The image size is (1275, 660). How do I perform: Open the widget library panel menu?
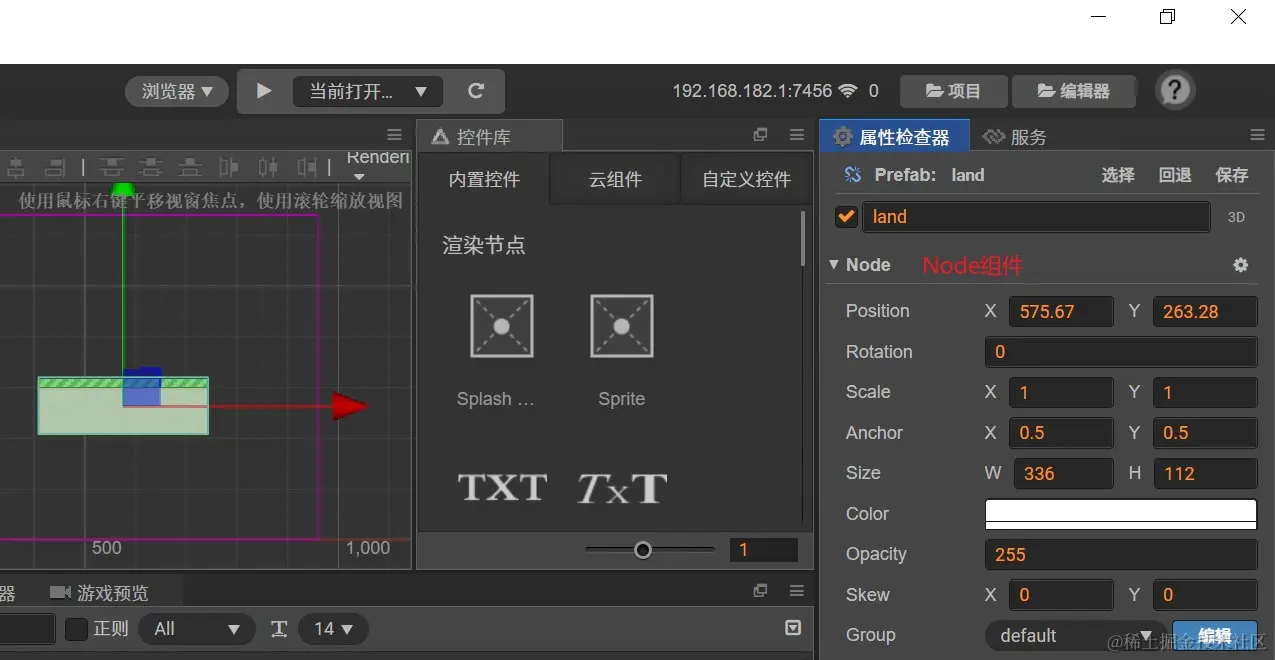click(x=796, y=135)
